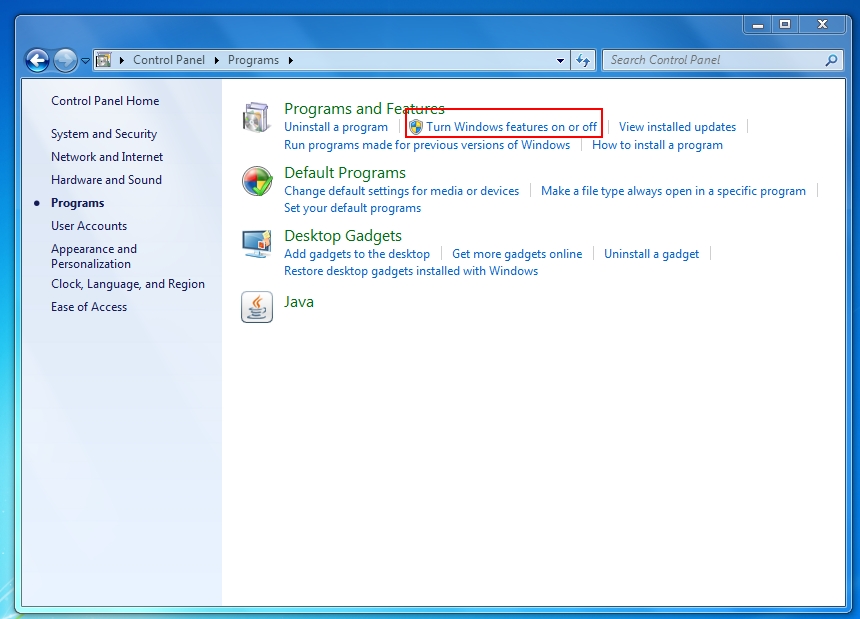Open the Java heading link
Screen dimensions: 860x619
coord(299,302)
